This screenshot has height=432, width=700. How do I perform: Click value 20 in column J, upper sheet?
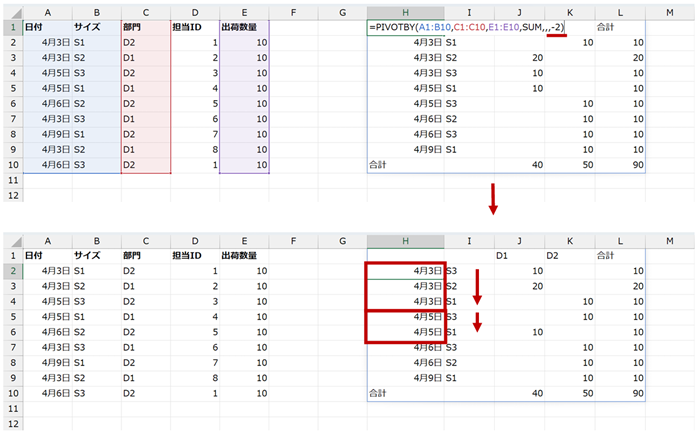pos(519,58)
